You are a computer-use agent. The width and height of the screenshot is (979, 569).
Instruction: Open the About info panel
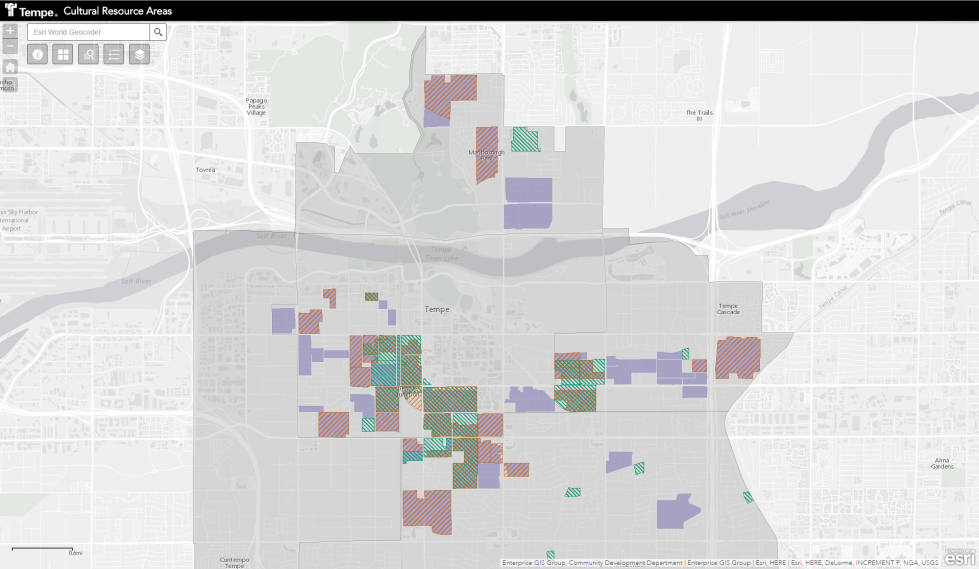click(x=38, y=54)
